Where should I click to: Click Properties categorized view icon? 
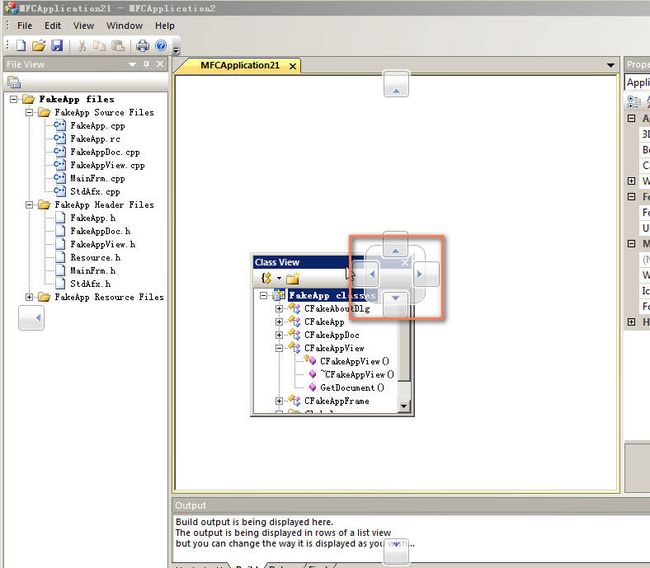633,101
